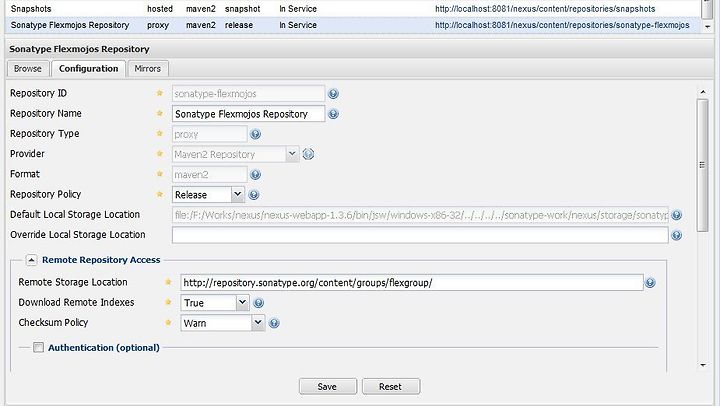Open help icon for Override Local Storage Location

pos(676,235)
